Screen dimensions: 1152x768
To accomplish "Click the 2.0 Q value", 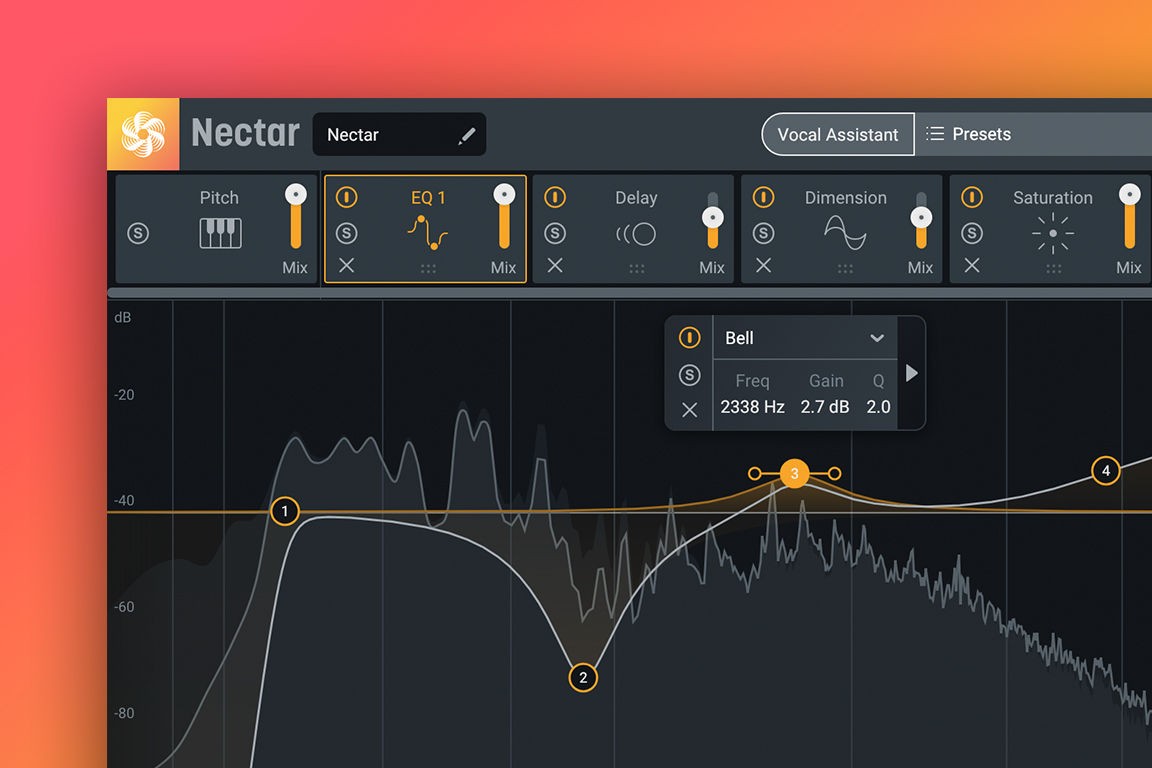I will [878, 407].
